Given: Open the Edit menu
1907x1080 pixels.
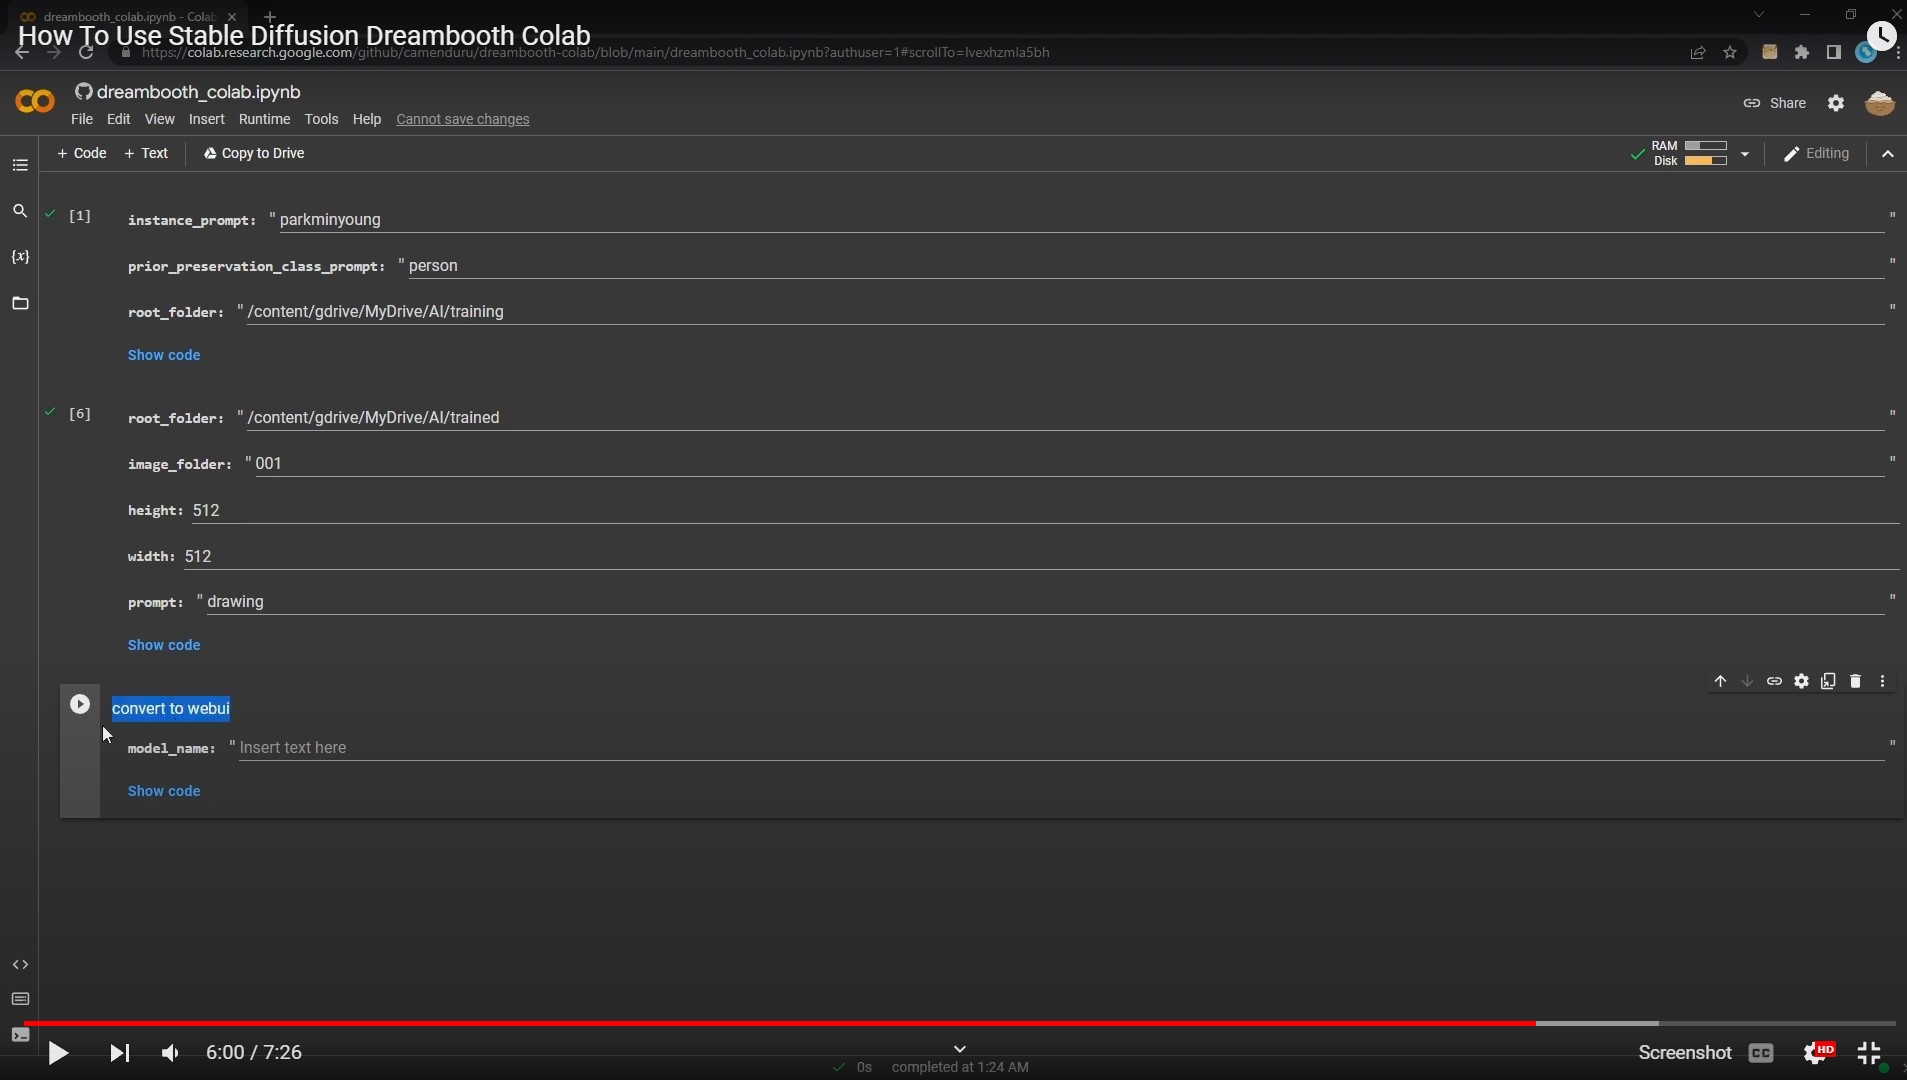Looking at the screenshot, I should click(x=118, y=119).
